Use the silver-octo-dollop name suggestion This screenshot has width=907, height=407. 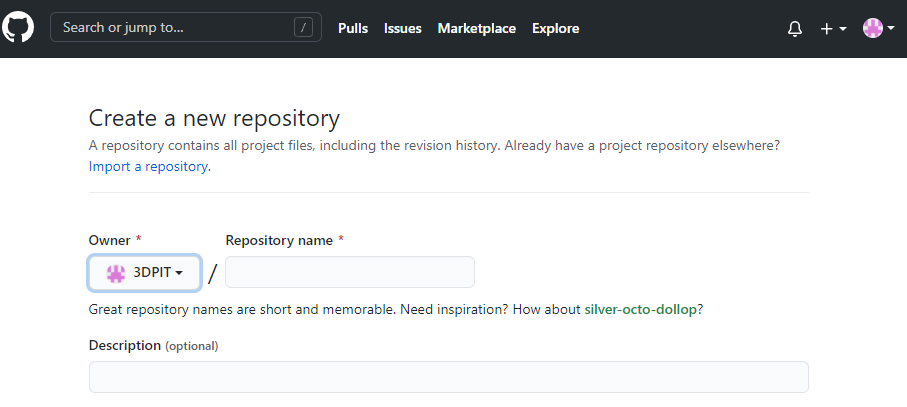[x=640, y=310]
